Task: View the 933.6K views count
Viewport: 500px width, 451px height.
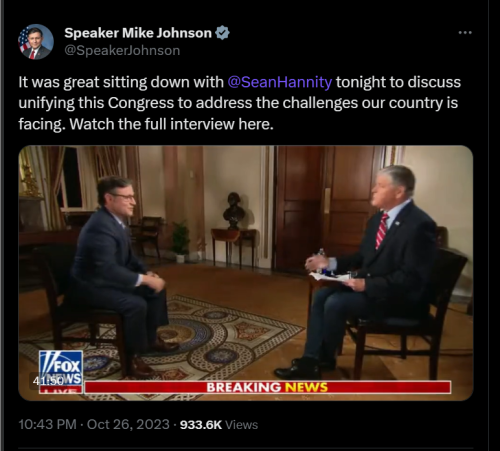Action: tap(201, 424)
